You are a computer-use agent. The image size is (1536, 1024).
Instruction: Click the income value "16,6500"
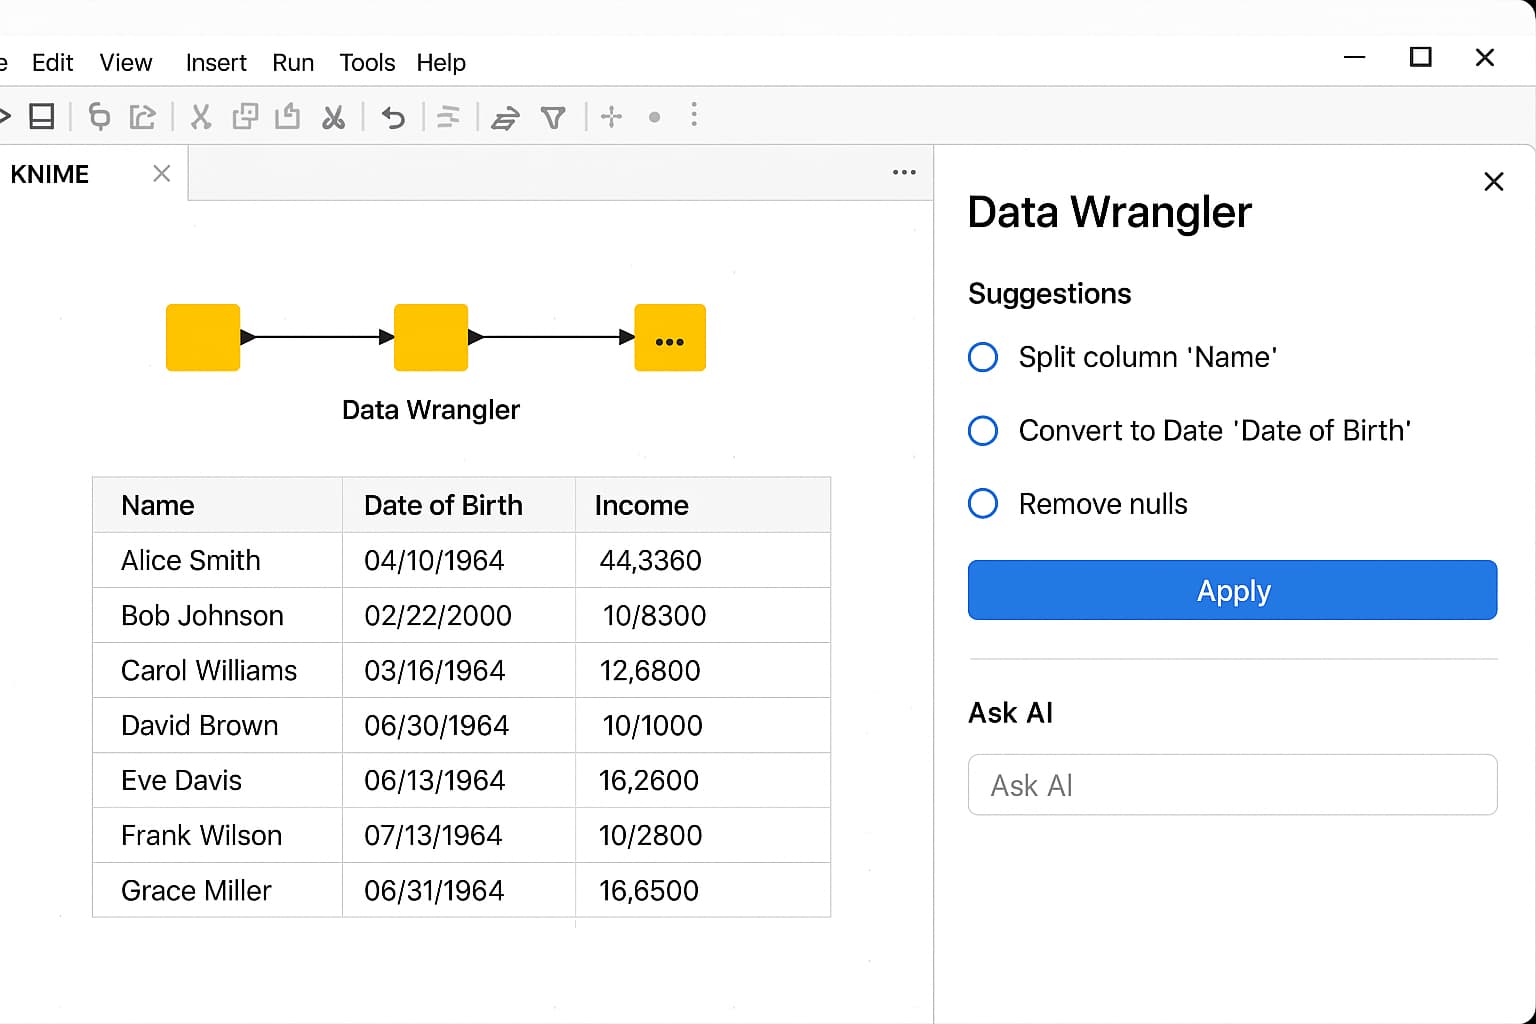[649, 890]
